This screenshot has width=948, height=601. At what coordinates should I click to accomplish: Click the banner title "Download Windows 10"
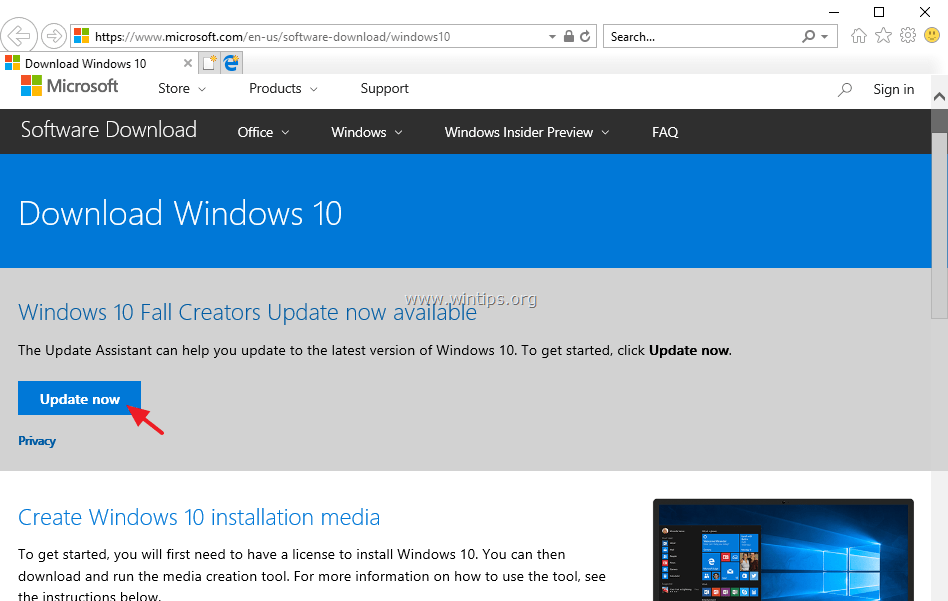180,213
